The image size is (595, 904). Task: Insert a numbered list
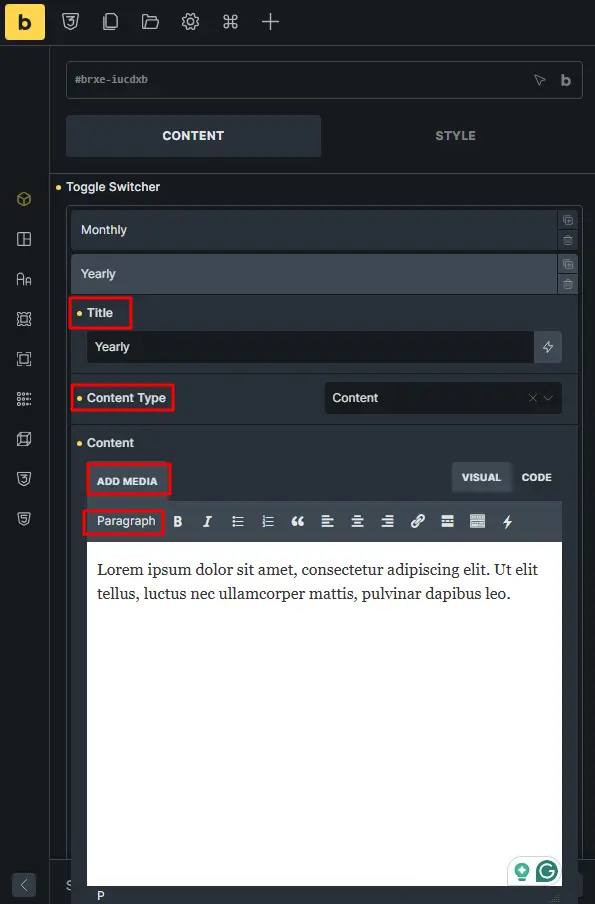pos(268,522)
